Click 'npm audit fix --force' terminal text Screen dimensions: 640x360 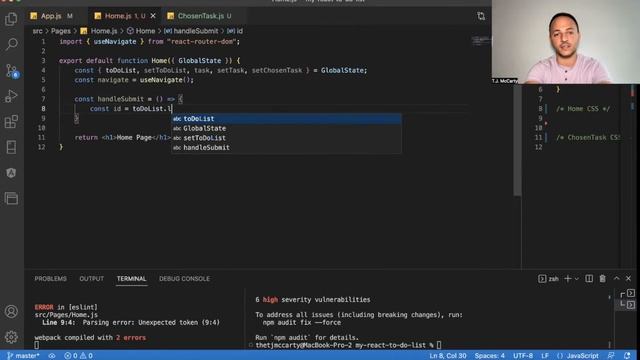(302, 322)
